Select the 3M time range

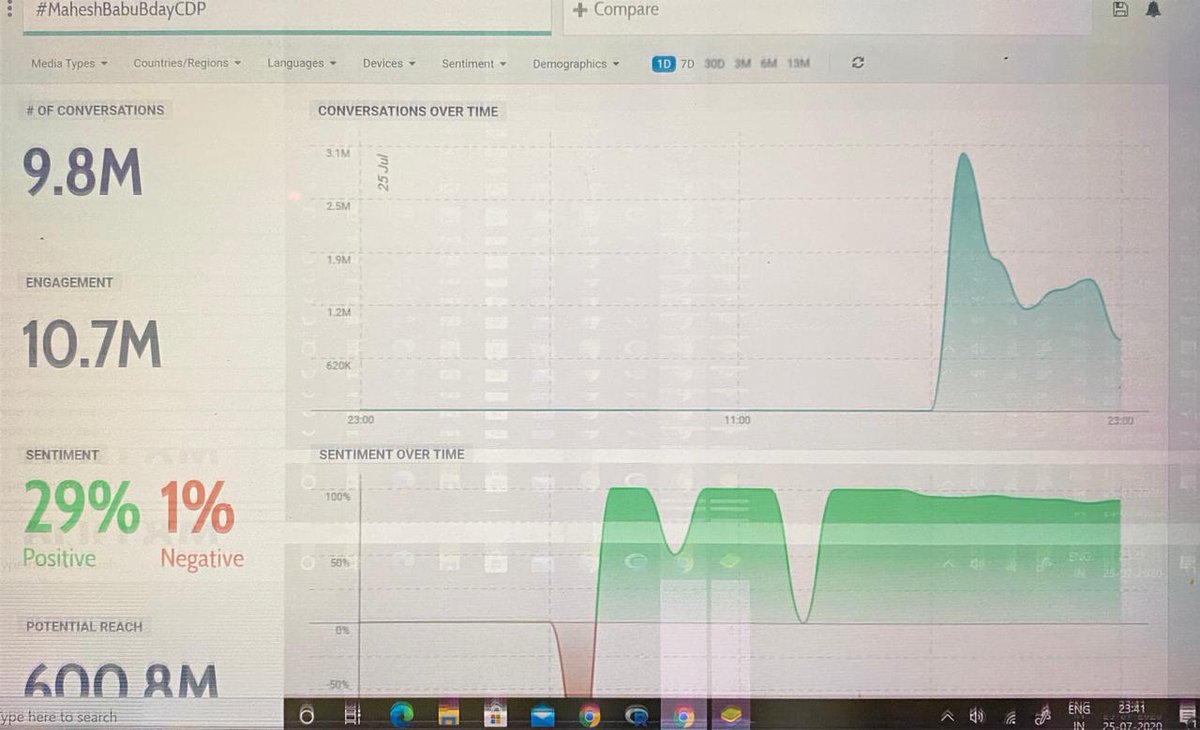pos(742,63)
